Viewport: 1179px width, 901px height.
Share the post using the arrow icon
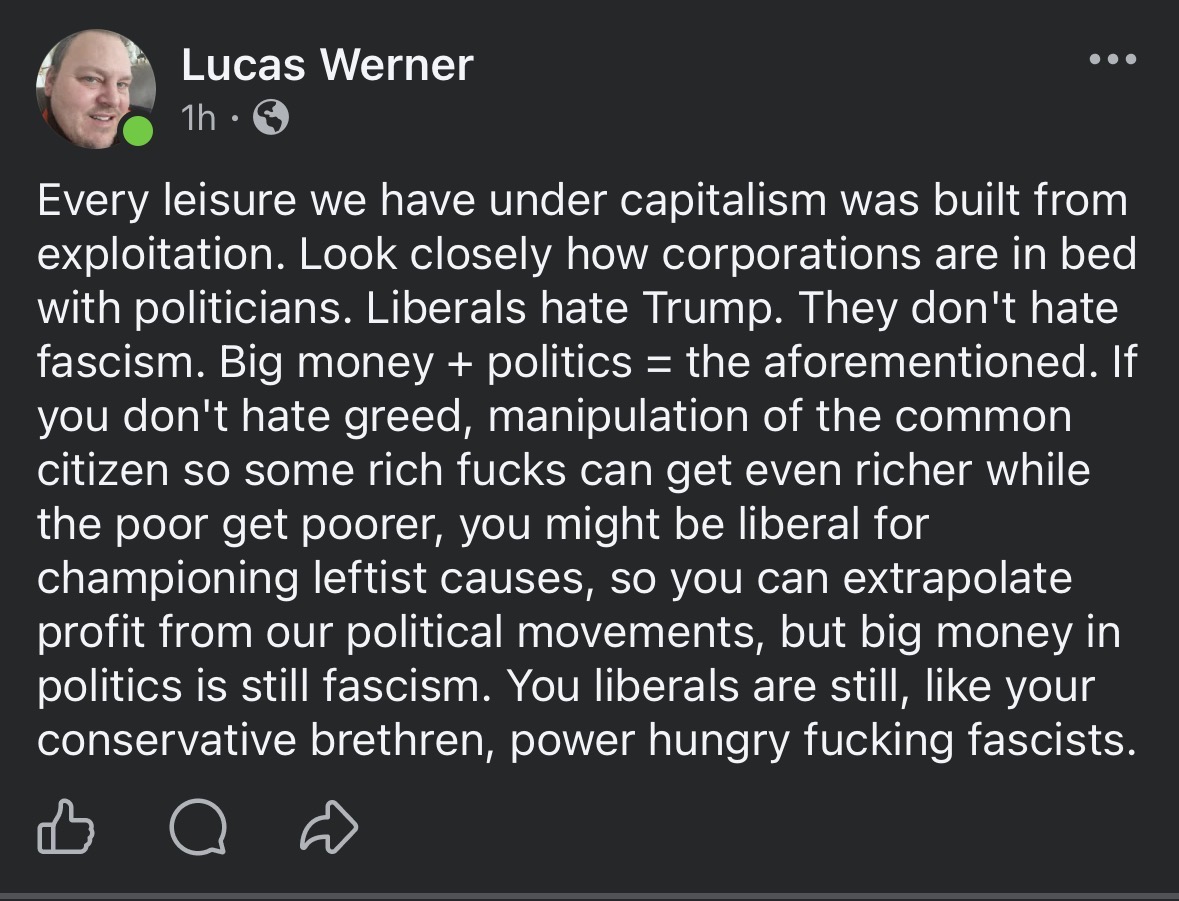pyautogui.click(x=329, y=827)
